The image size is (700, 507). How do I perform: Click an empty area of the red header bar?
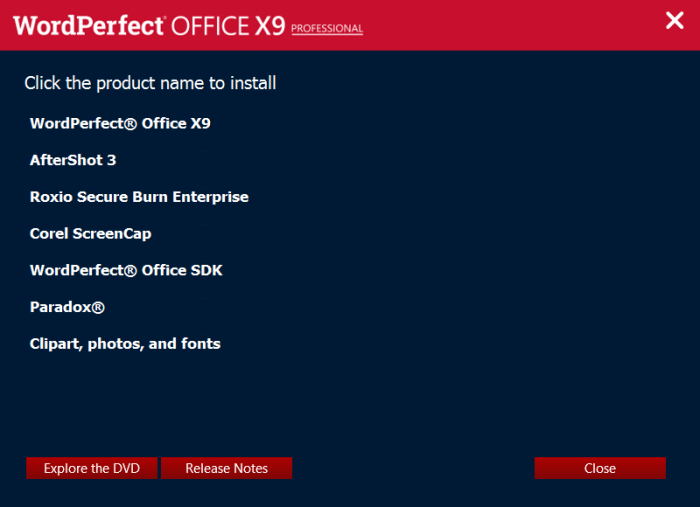tap(500, 25)
